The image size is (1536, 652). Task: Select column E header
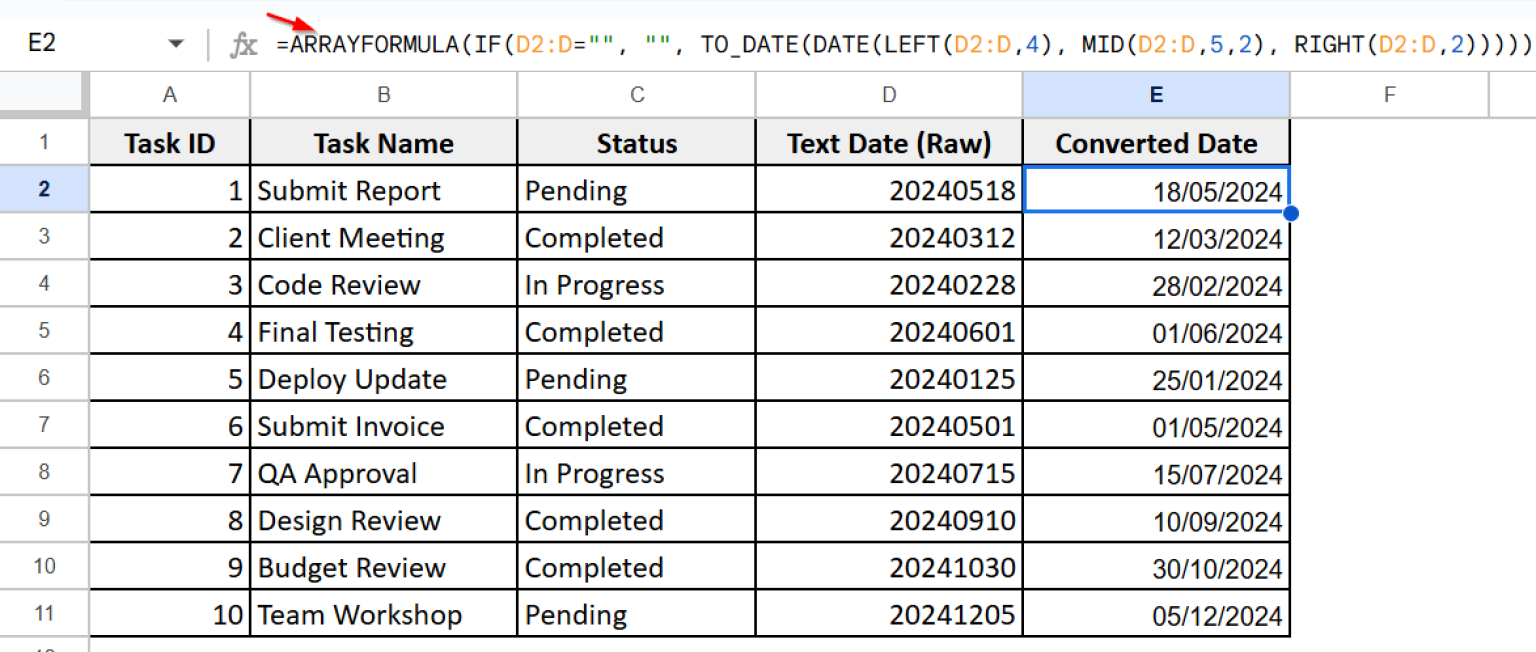coord(1156,93)
